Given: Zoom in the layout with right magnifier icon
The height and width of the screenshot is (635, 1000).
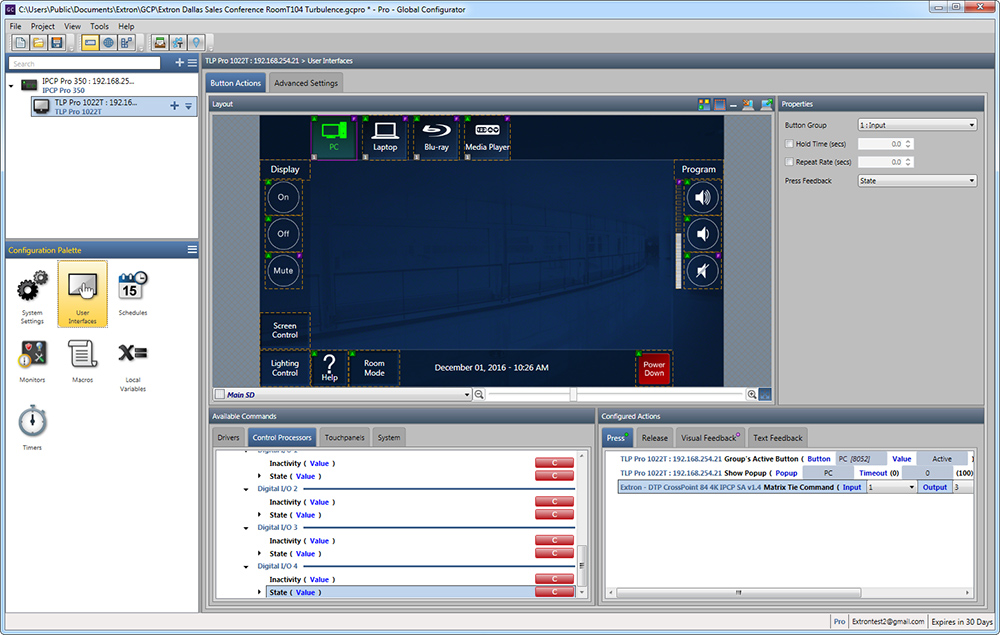Looking at the screenshot, I should (x=752, y=395).
